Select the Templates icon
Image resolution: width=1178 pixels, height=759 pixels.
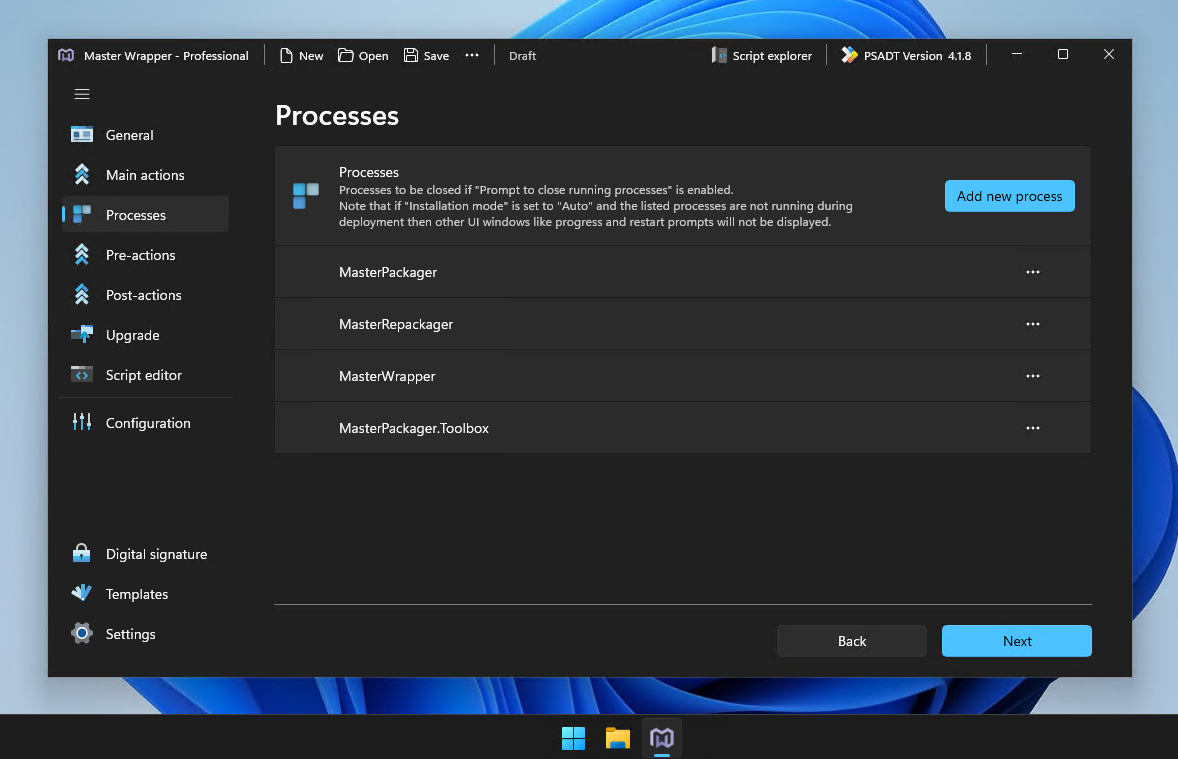click(82, 593)
